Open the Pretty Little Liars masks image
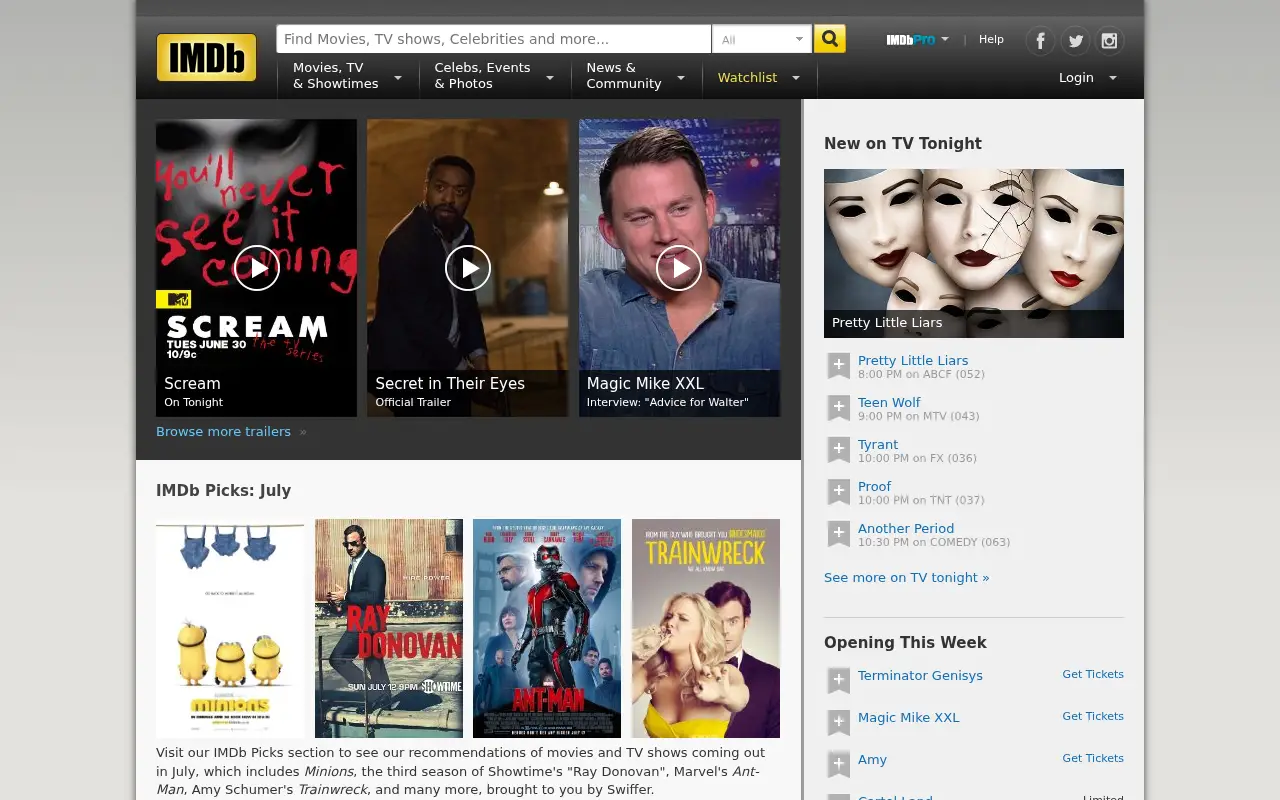 974,253
